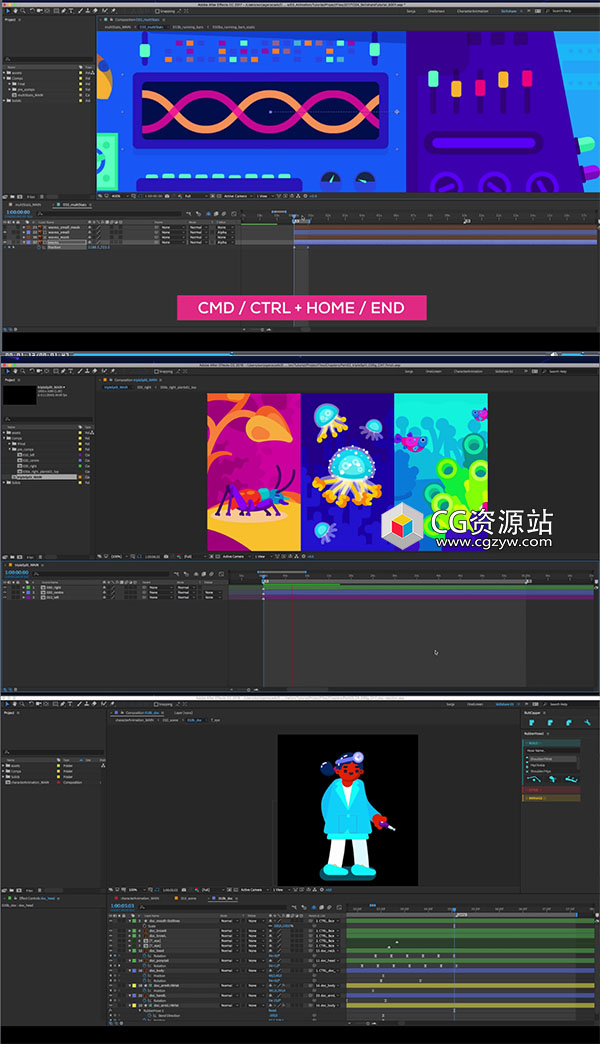This screenshot has height=1044, width=600.
Task: Click the rounded-corner cap icon in ButtCapper panel
Action: tap(569, 722)
